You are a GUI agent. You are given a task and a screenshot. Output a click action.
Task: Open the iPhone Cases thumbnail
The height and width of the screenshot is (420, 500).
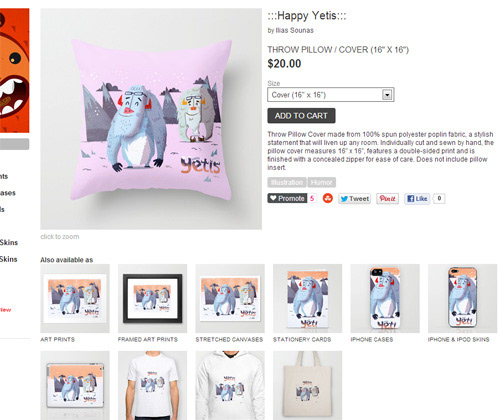pyautogui.click(x=385, y=298)
